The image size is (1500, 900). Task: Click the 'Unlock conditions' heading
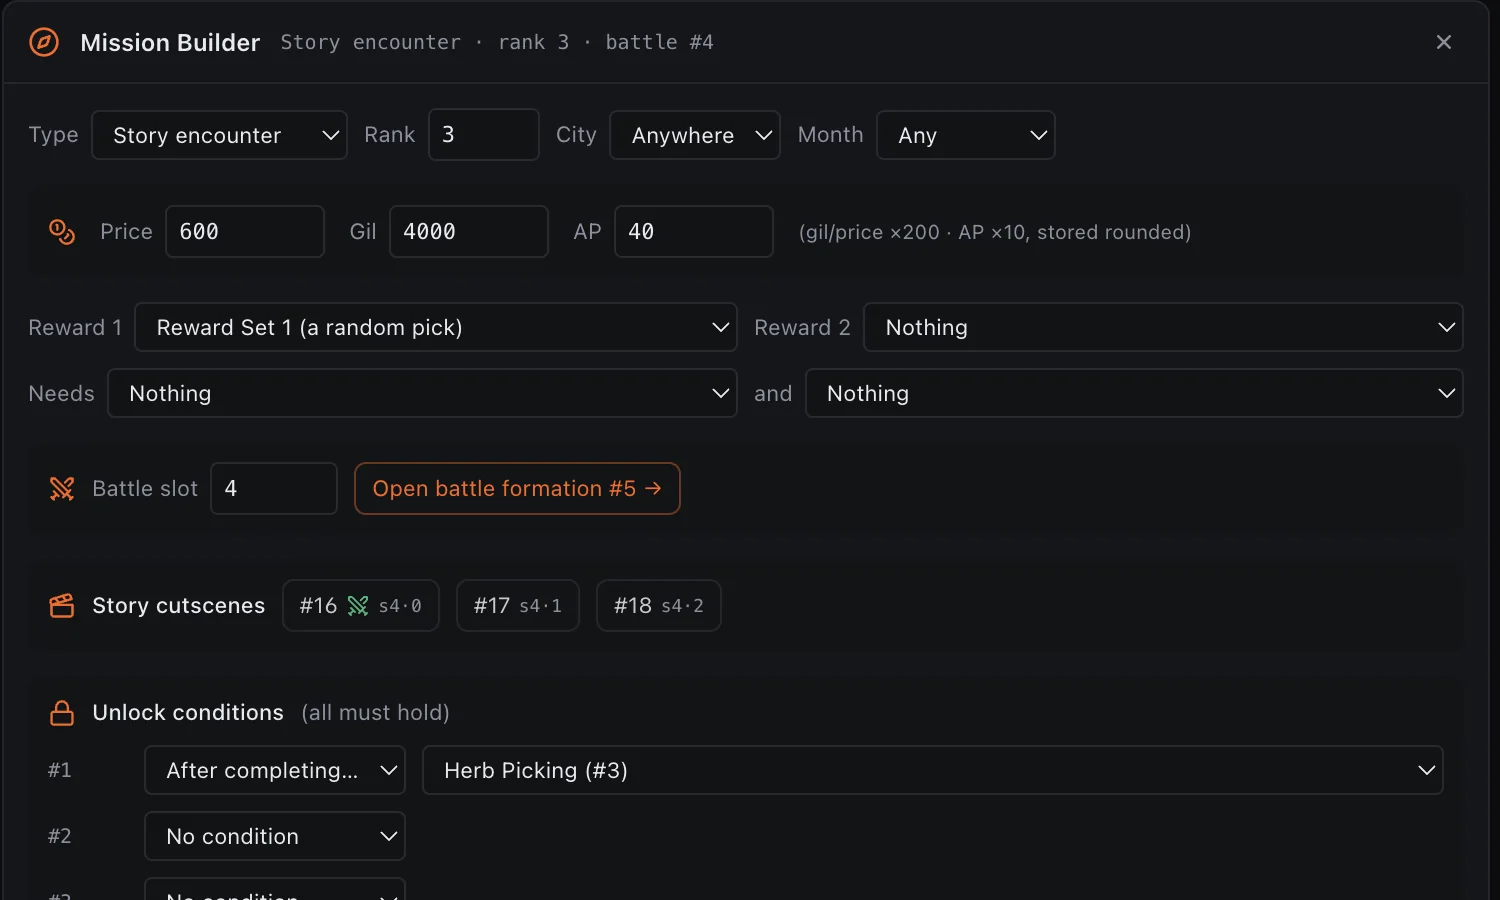point(188,713)
